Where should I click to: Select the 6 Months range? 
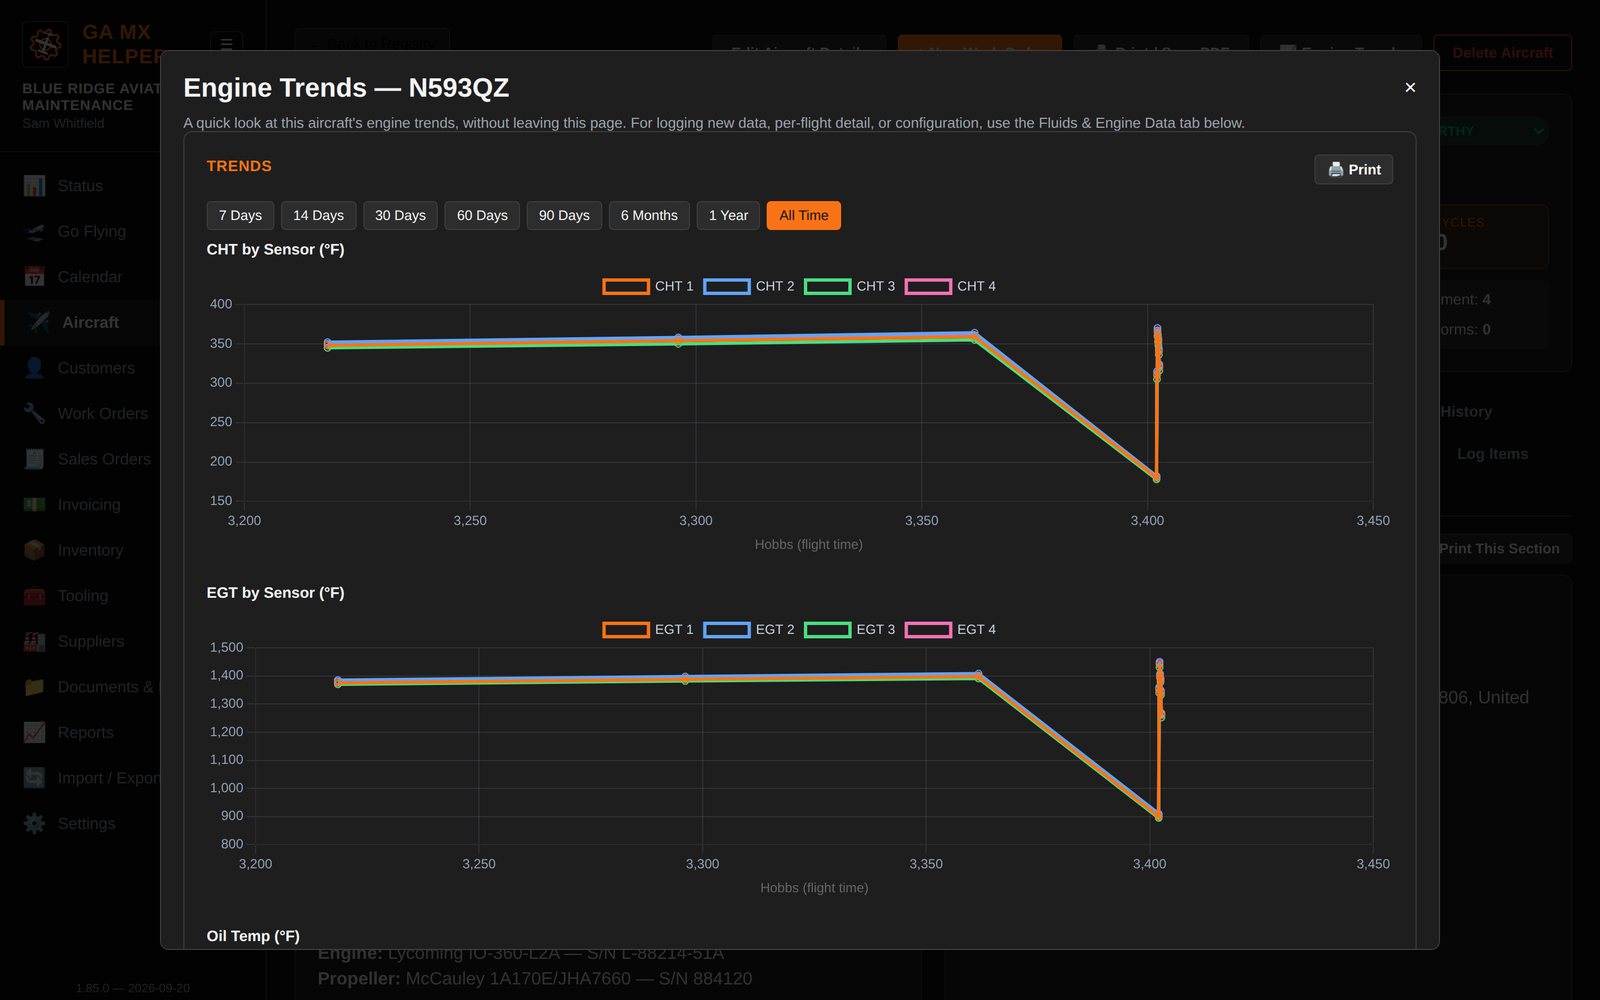coord(649,215)
